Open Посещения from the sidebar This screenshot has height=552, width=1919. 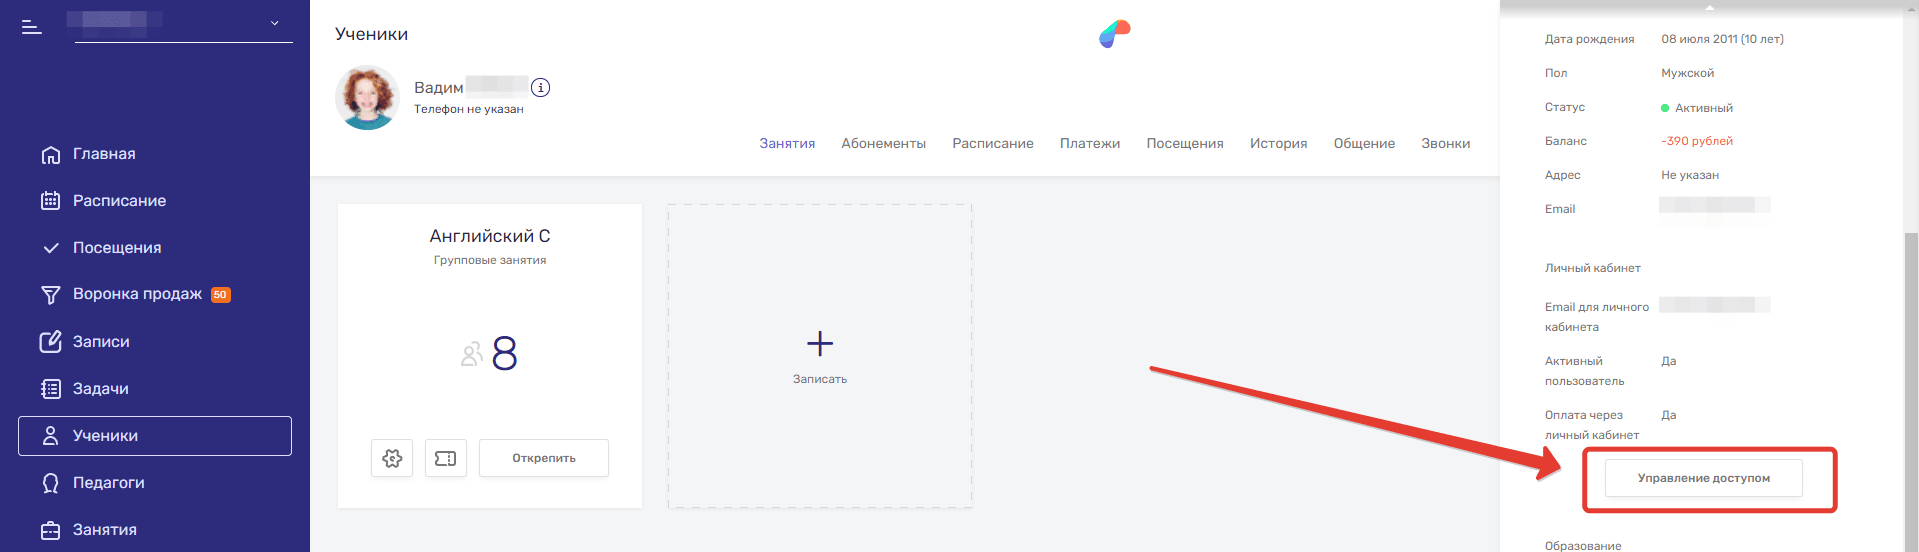pos(116,248)
